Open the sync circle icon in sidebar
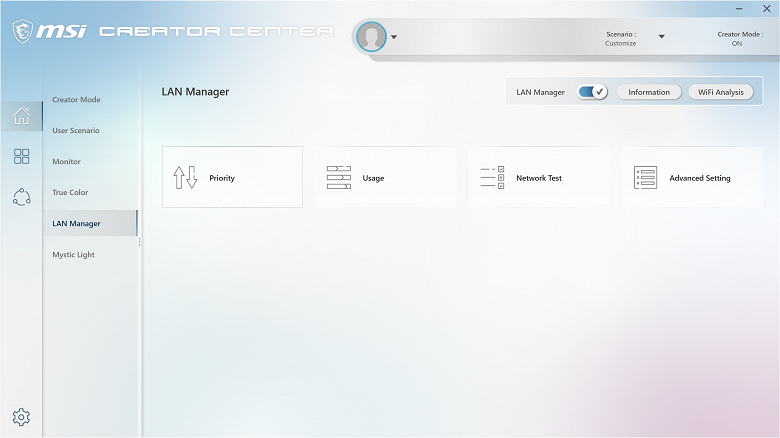This screenshot has height=438, width=780. coord(21,197)
